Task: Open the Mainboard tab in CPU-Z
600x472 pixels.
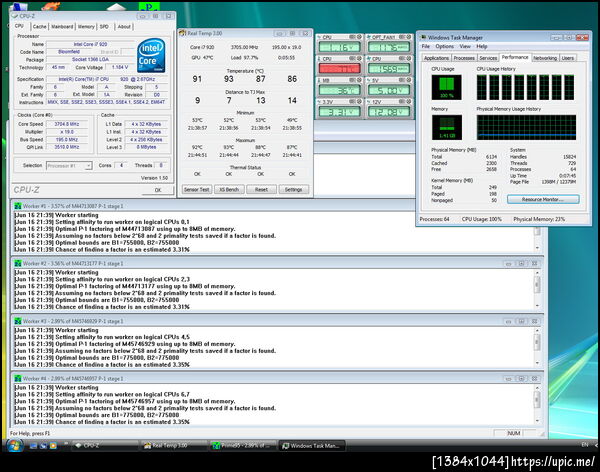Action: point(62,27)
